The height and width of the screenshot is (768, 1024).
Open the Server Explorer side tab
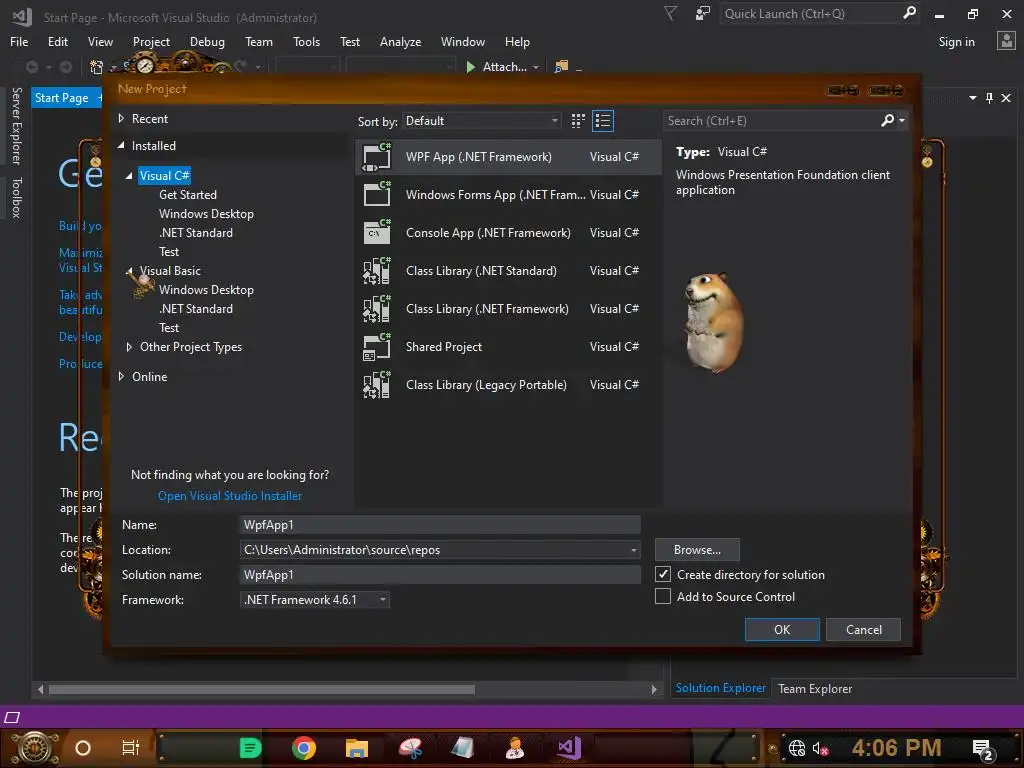[17, 126]
